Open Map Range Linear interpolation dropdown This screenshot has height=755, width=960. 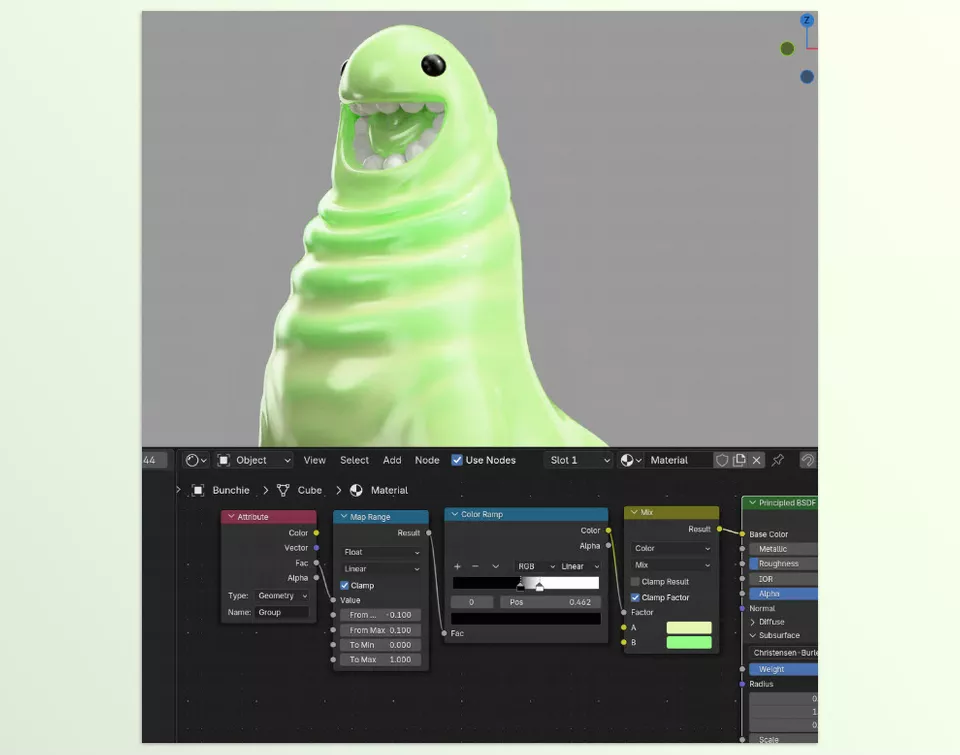(381, 569)
